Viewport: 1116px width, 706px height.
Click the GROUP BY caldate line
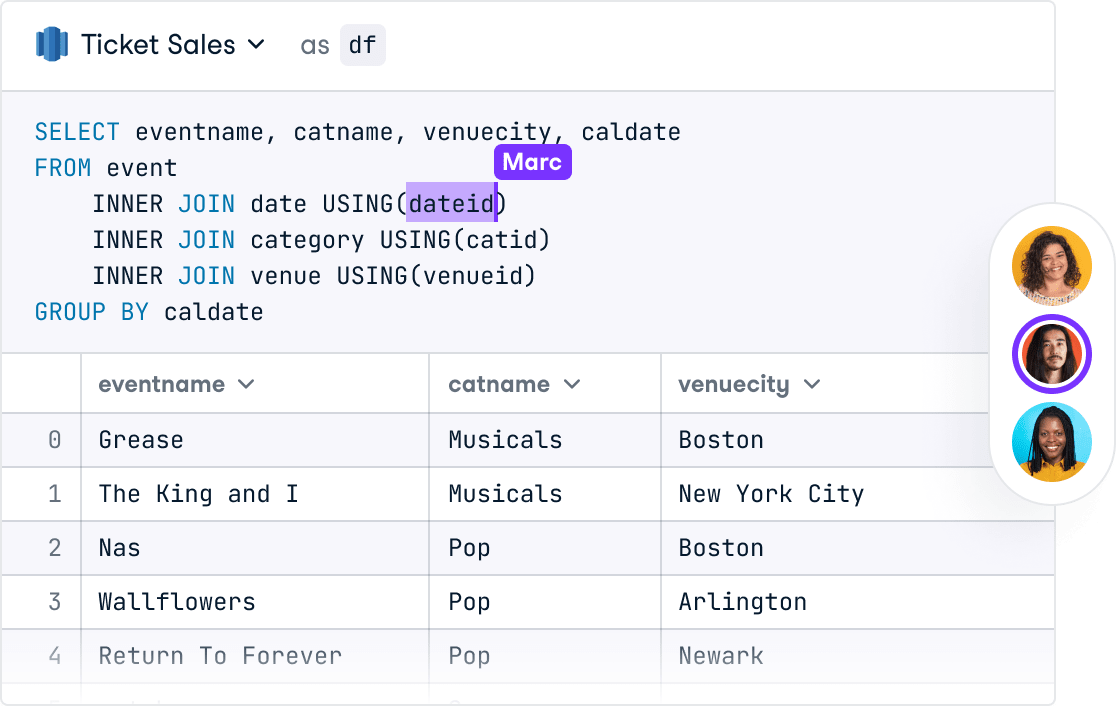click(x=149, y=312)
